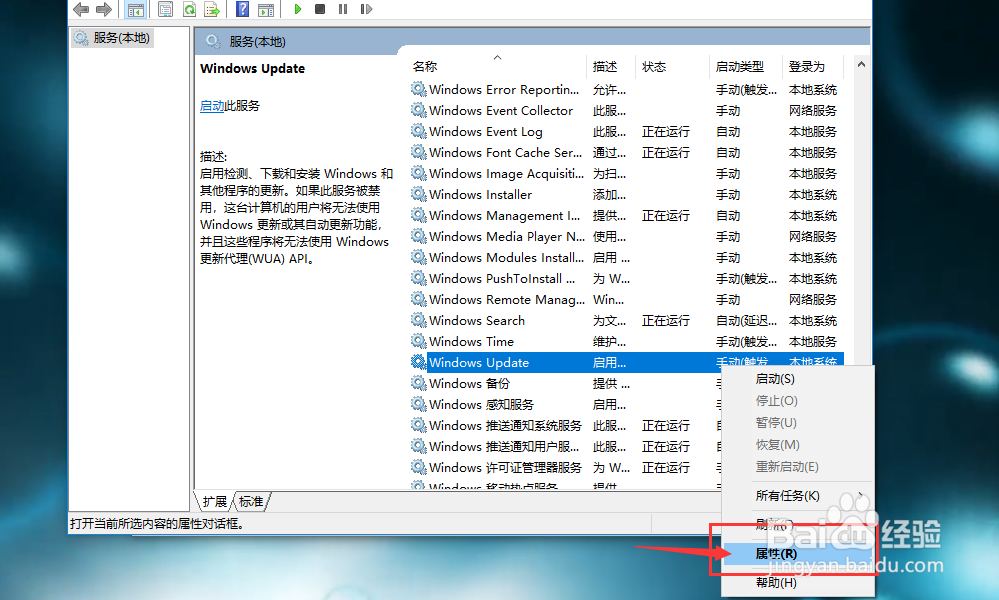Expand the 所有任务(K) submenu
999x600 pixels.
(x=798, y=496)
